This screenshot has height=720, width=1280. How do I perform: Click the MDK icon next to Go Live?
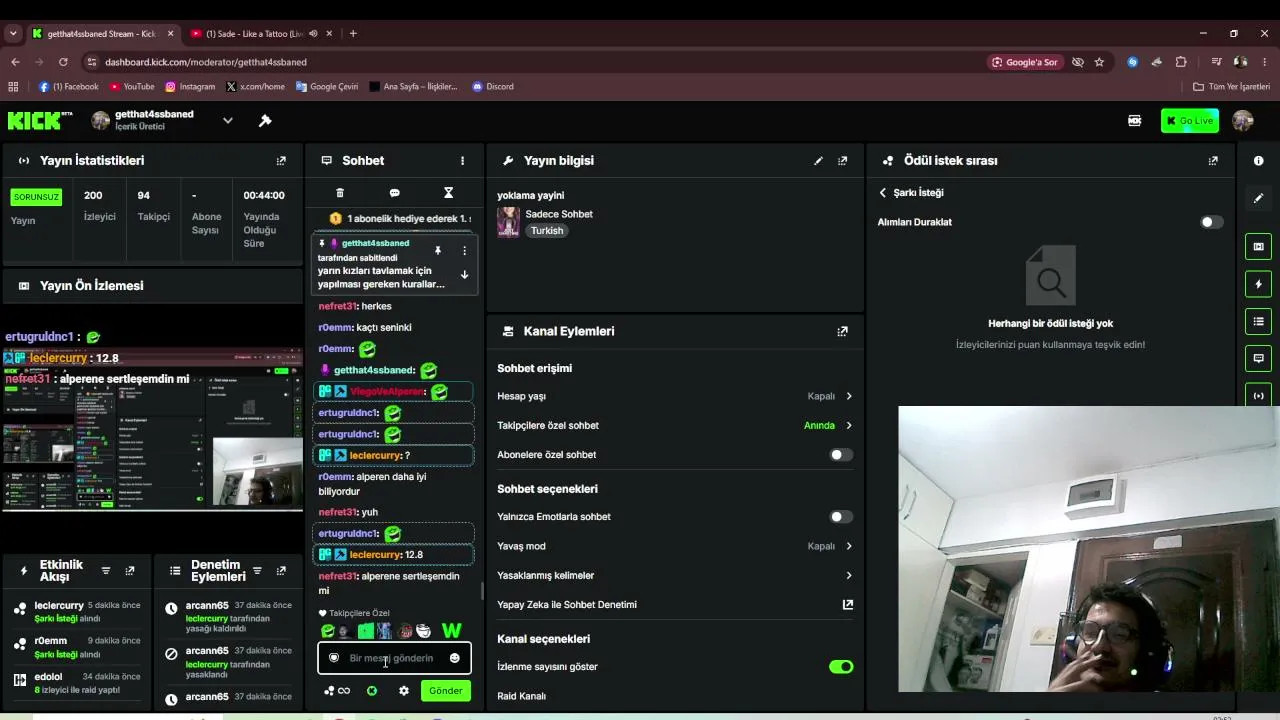pyautogui.click(x=1134, y=121)
